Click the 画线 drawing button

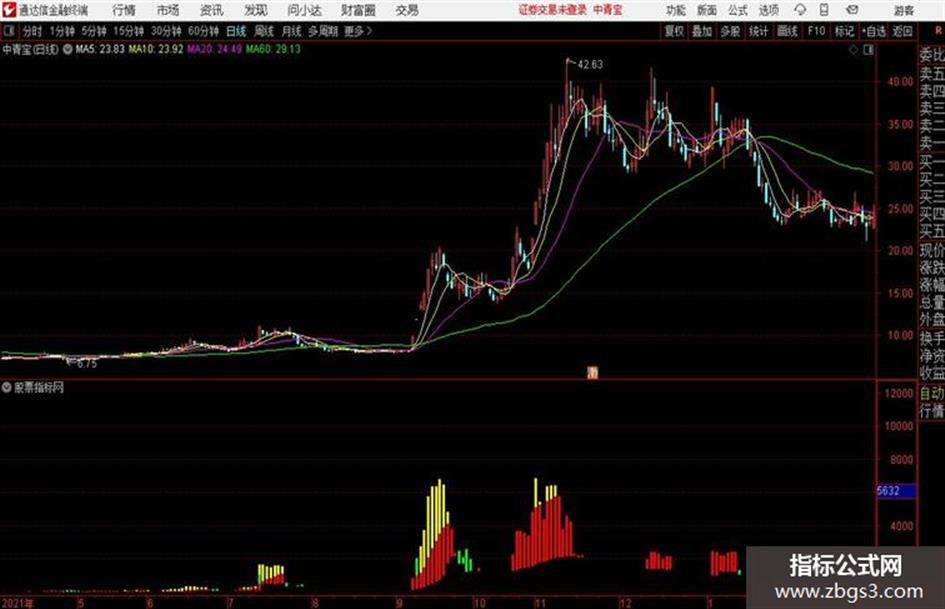tap(787, 31)
